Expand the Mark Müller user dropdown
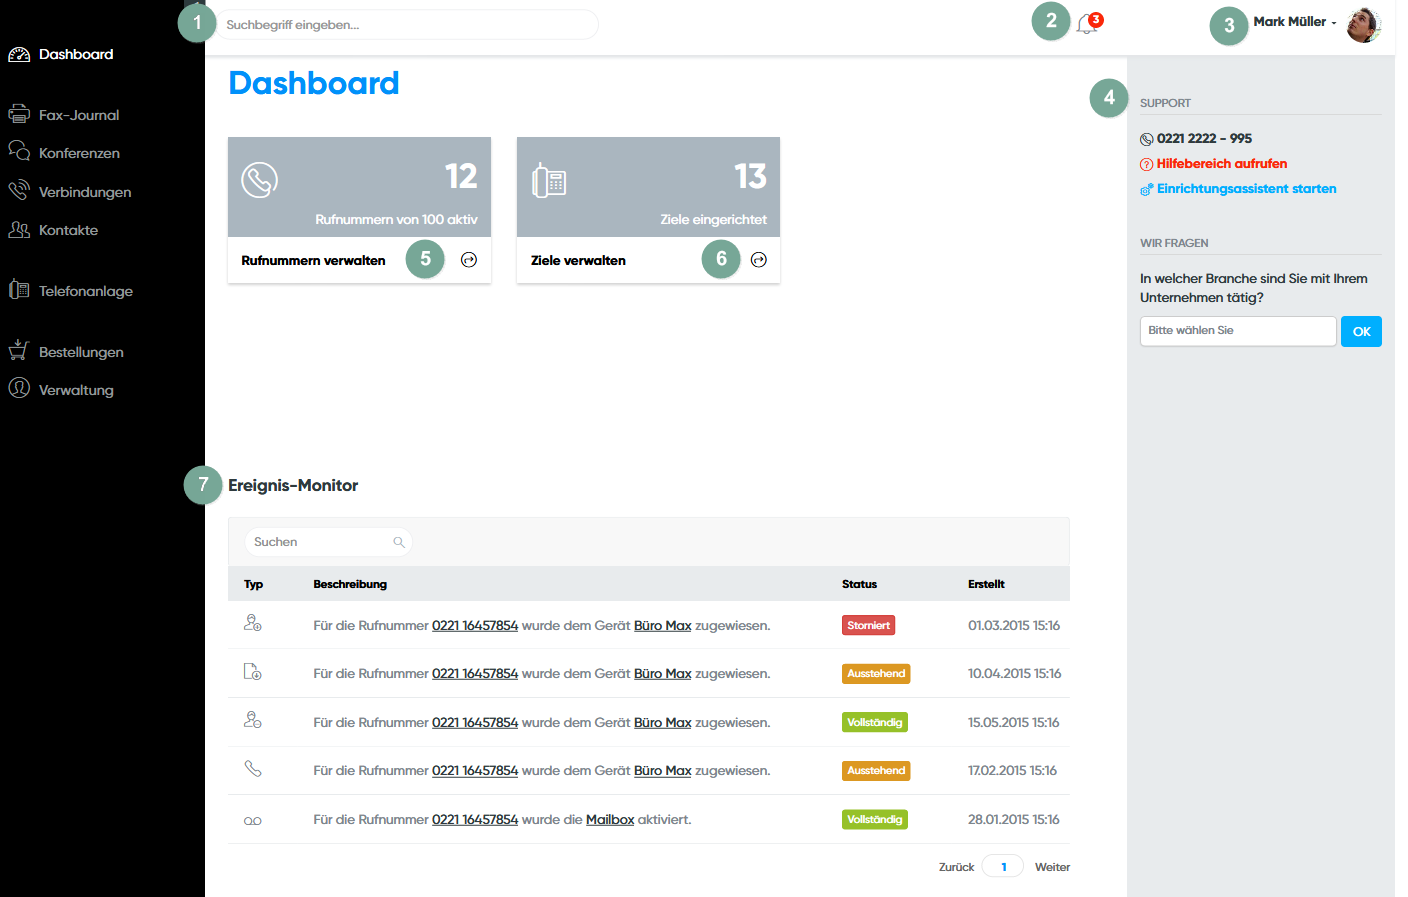 (x=1294, y=22)
